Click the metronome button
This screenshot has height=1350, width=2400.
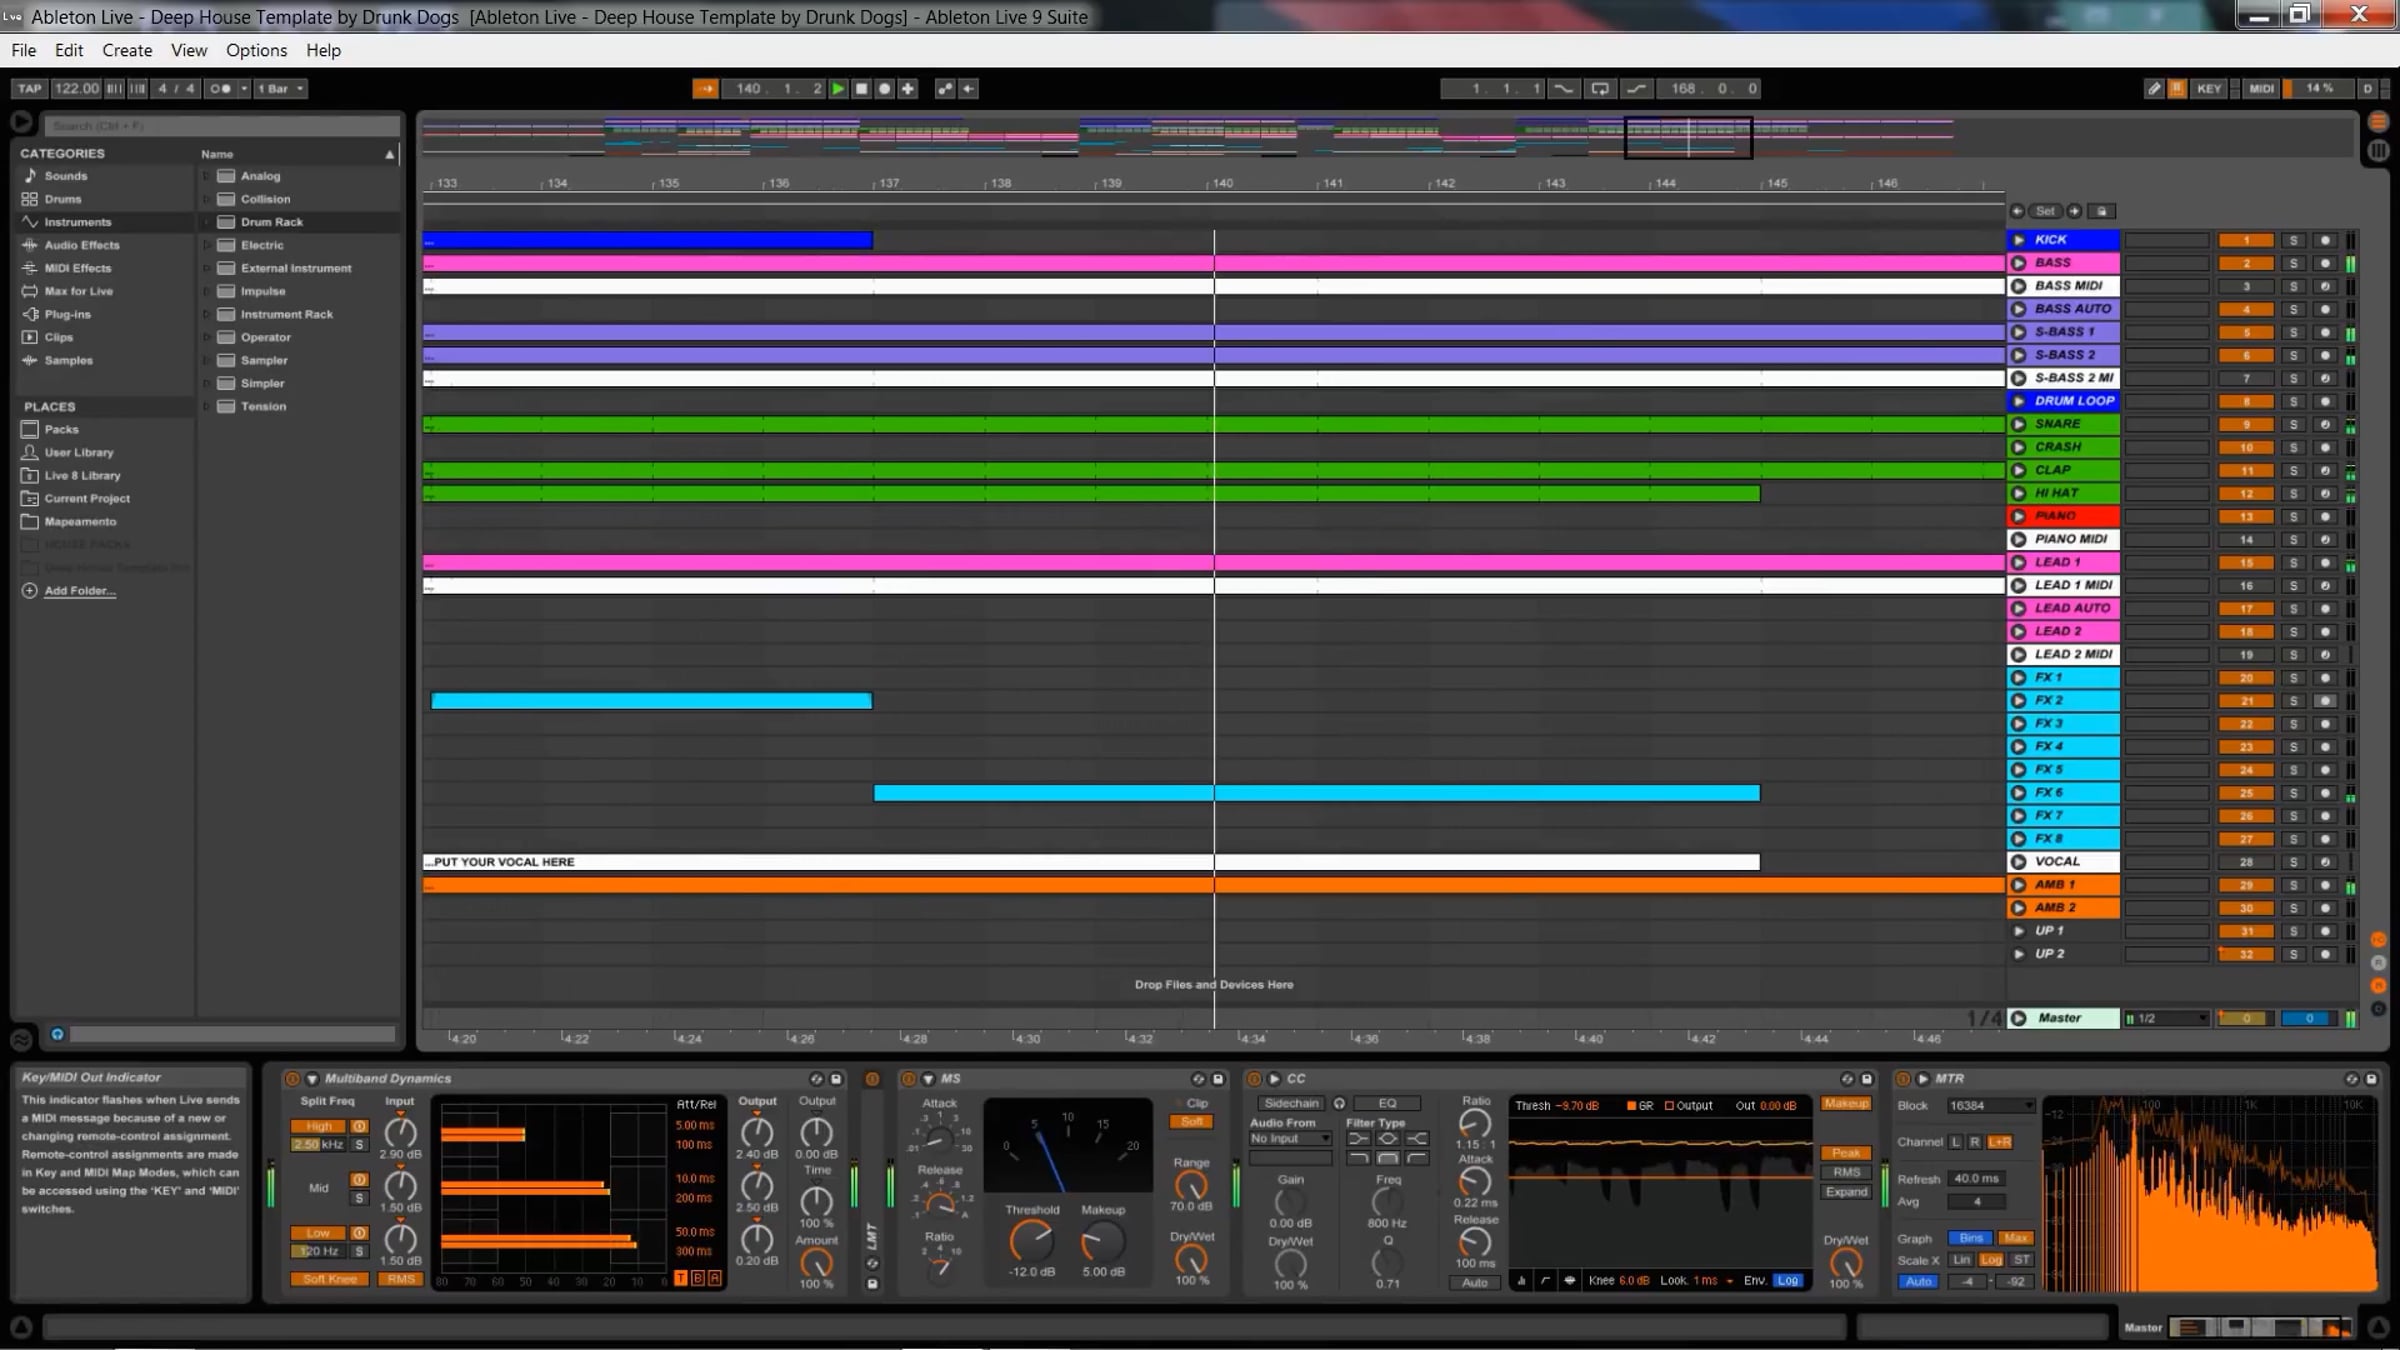pos(220,89)
